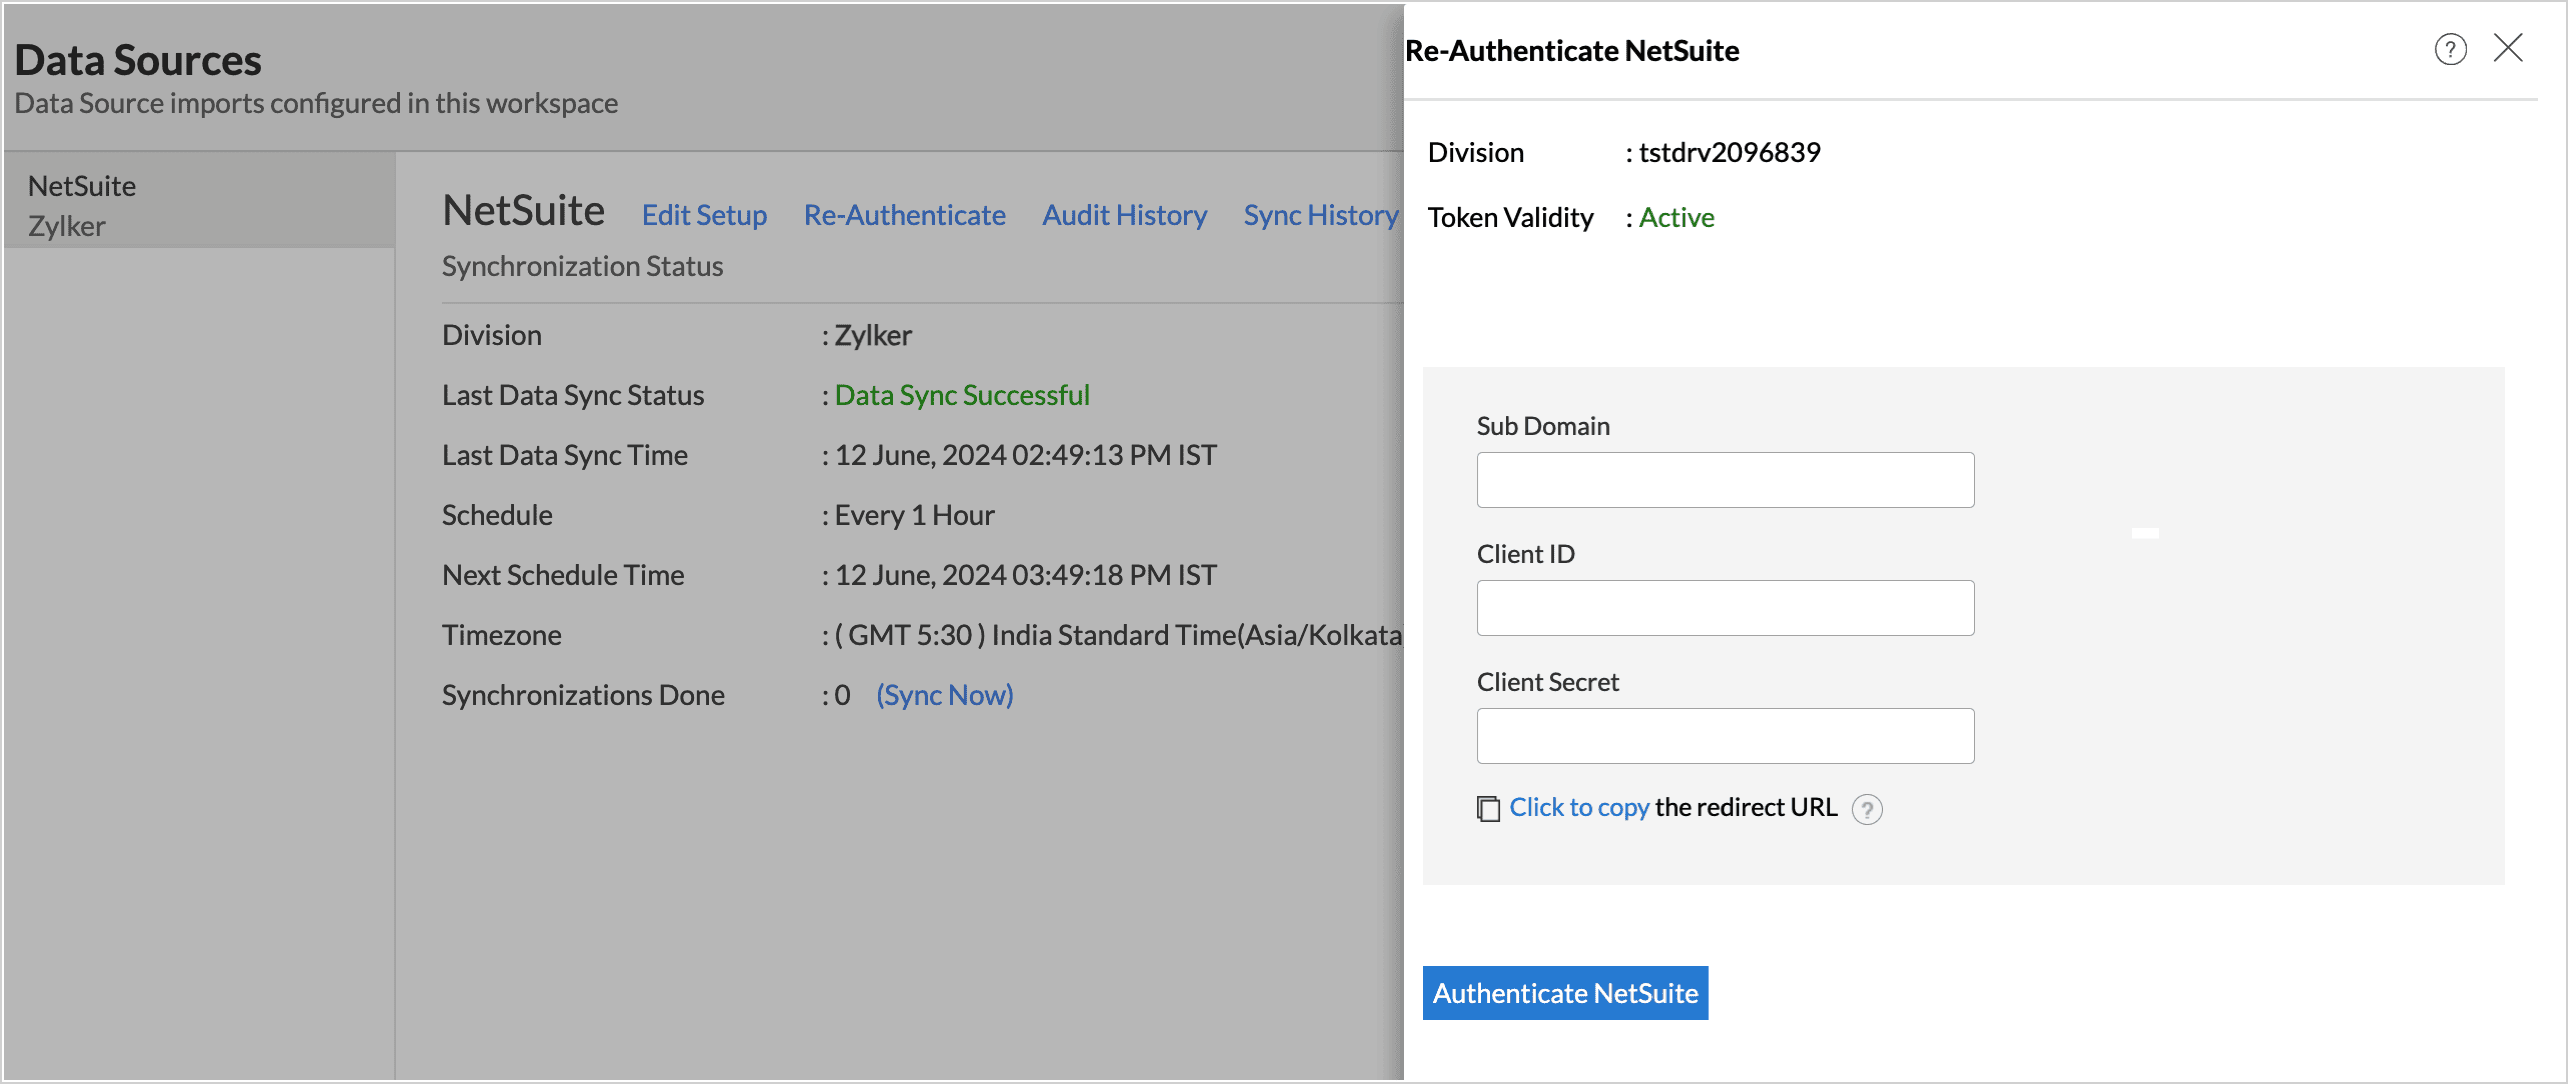
Task: Open Sync History
Action: click(1322, 215)
